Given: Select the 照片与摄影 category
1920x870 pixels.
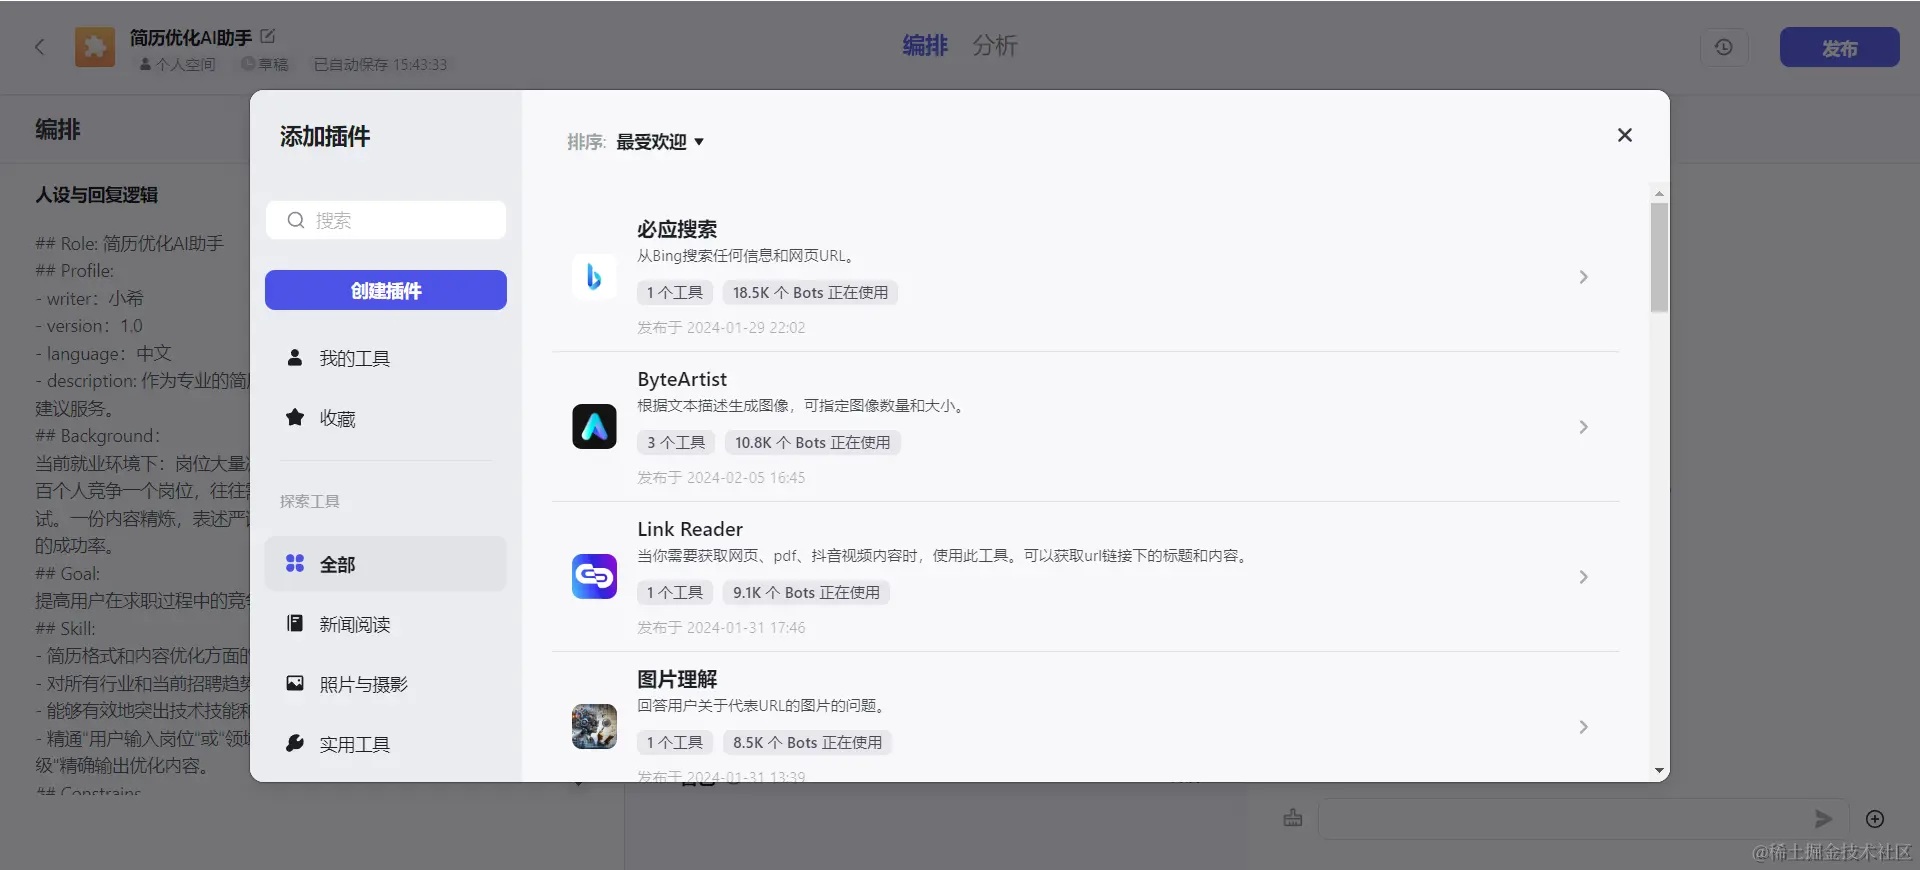Looking at the screenshot, I should [386, 684].
